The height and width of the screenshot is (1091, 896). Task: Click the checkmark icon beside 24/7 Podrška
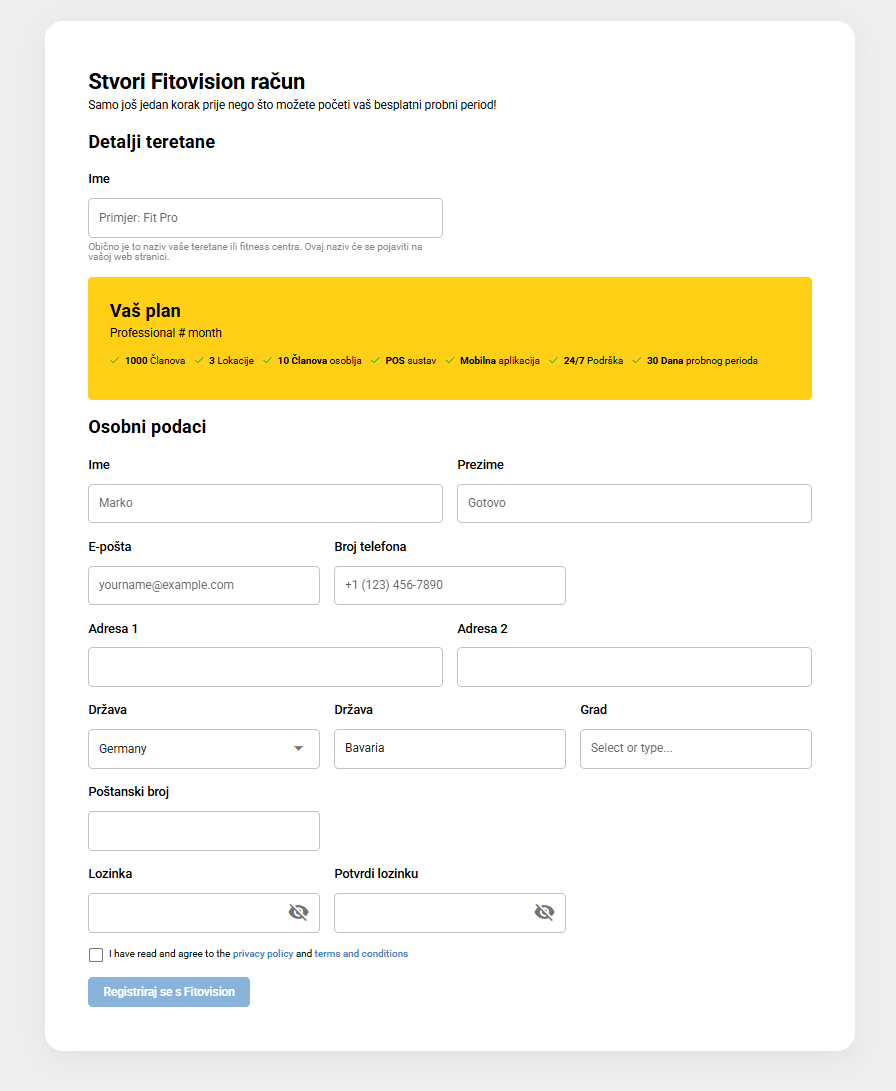tap(554, 360)
